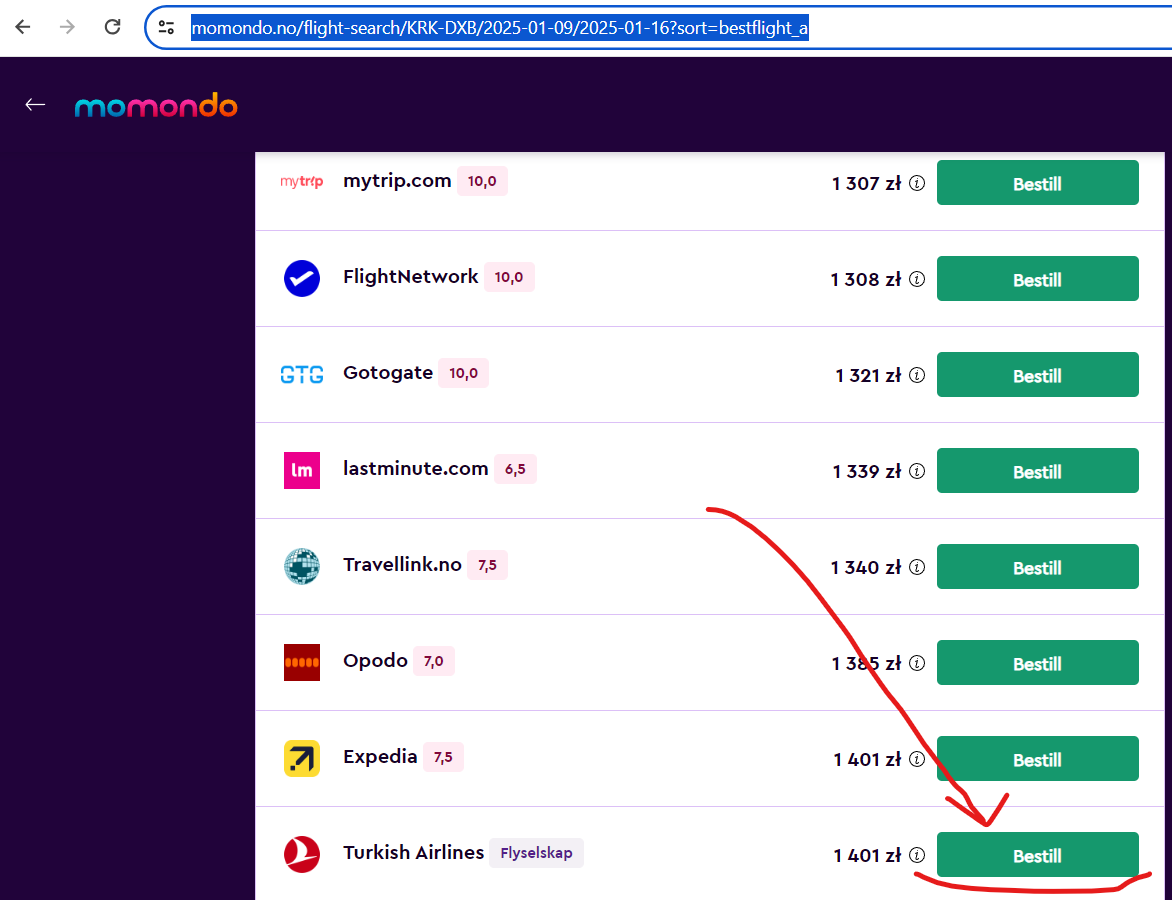
Task: Click the FlightNetwork 10,0 rating badge
Action: [509, 277]
